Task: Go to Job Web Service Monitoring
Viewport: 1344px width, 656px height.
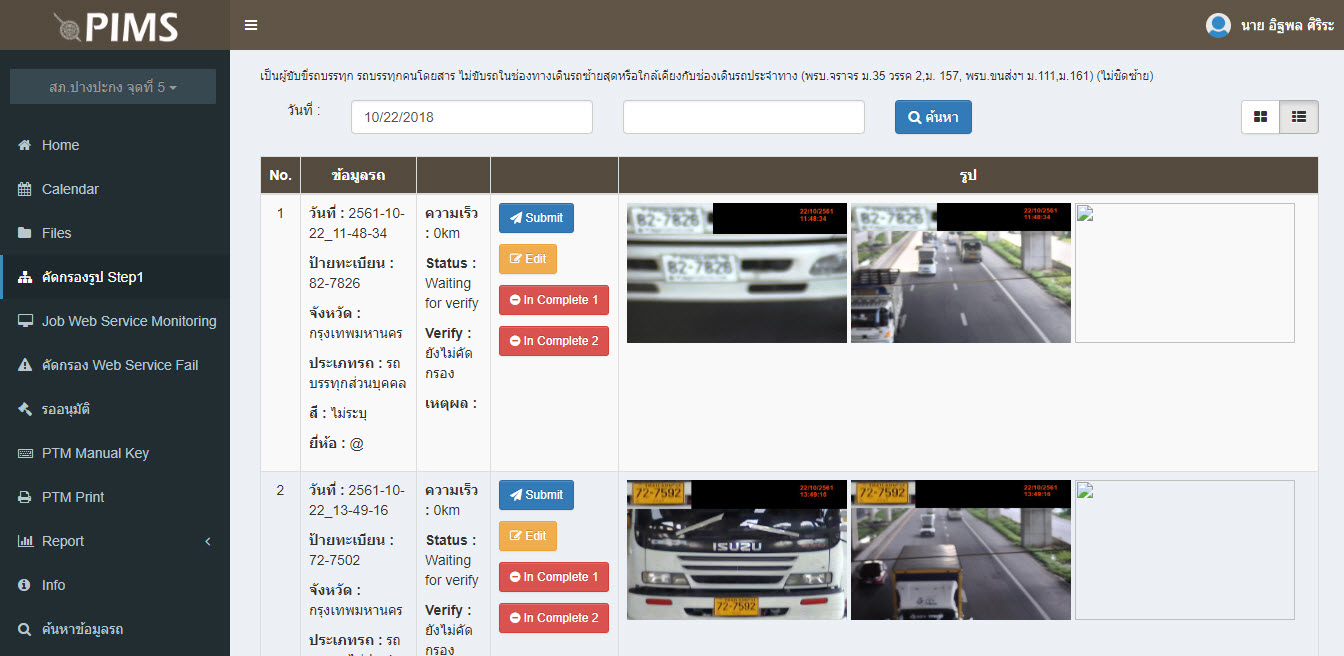Action: pos(115,321)
